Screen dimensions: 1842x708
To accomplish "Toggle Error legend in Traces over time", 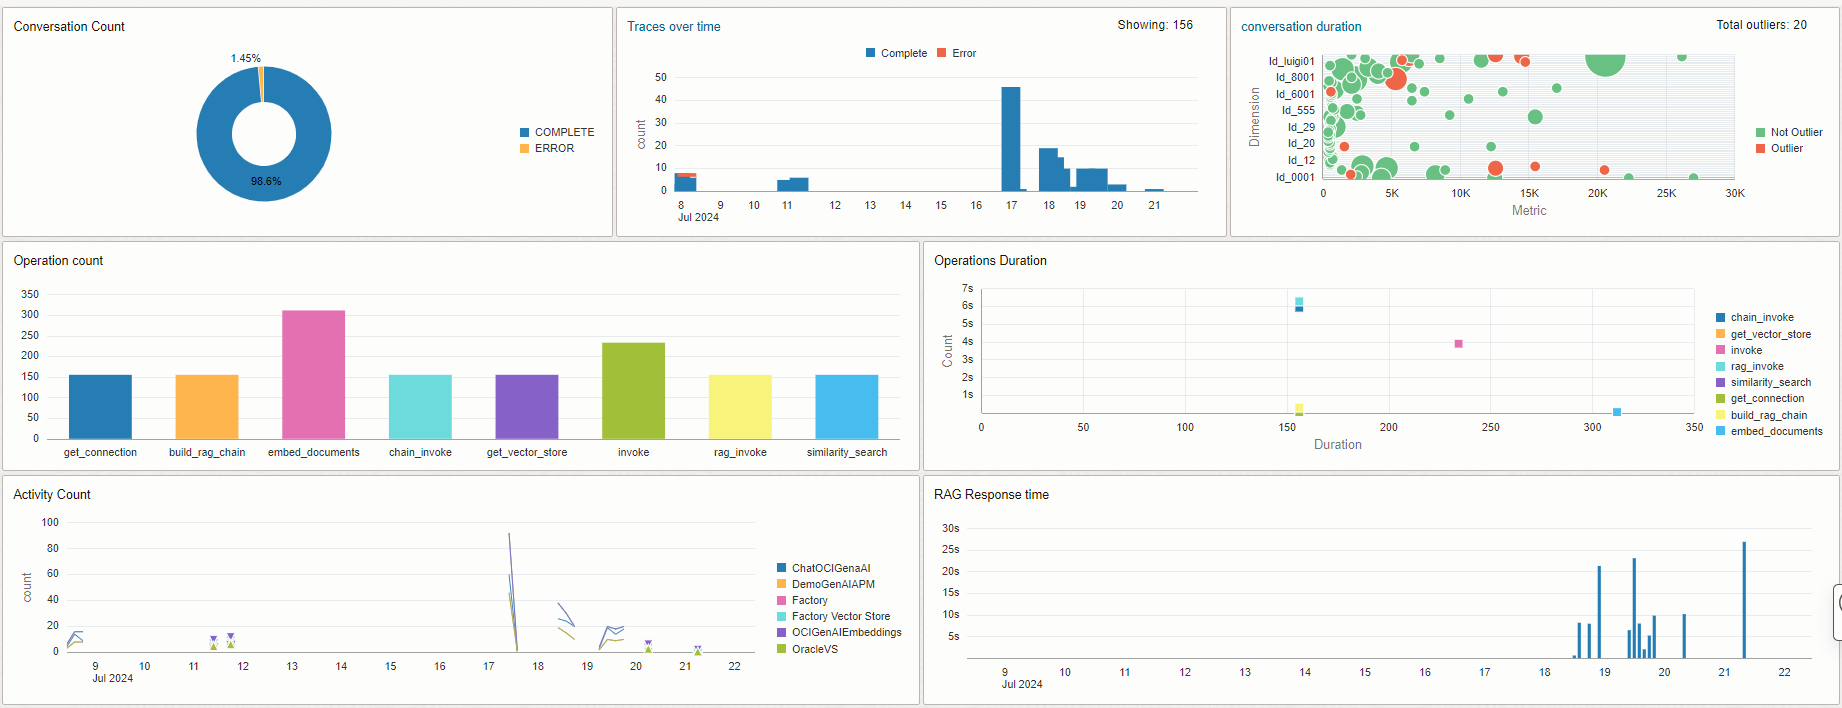I will 956,53.
